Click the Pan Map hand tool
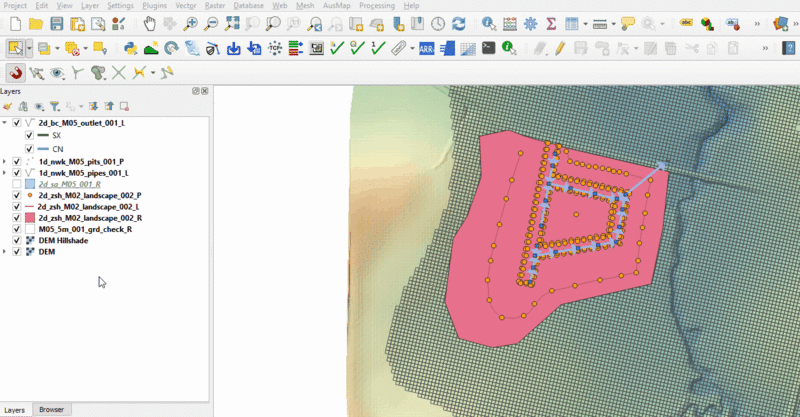The height and width of the screenshot is (417, 800). coord(149,23)
